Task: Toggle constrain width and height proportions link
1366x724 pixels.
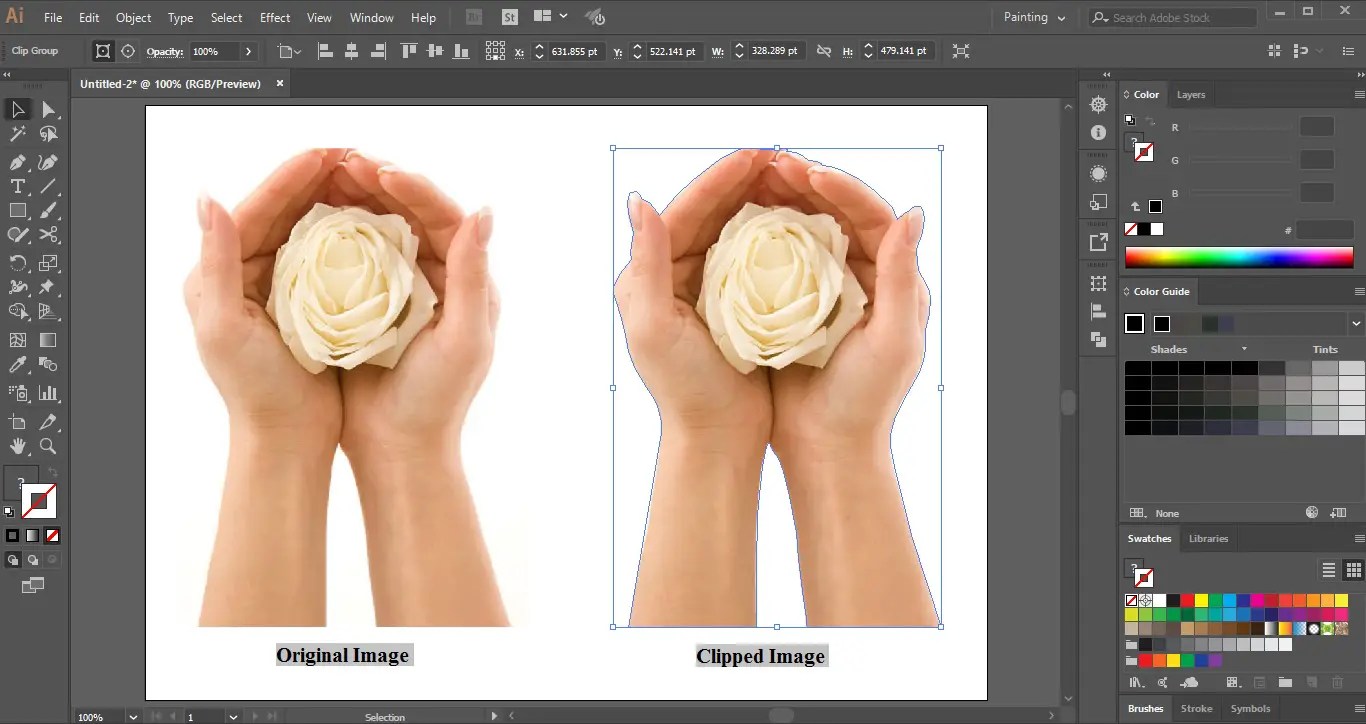Action: pyautogui.click(x=823, y=51)
